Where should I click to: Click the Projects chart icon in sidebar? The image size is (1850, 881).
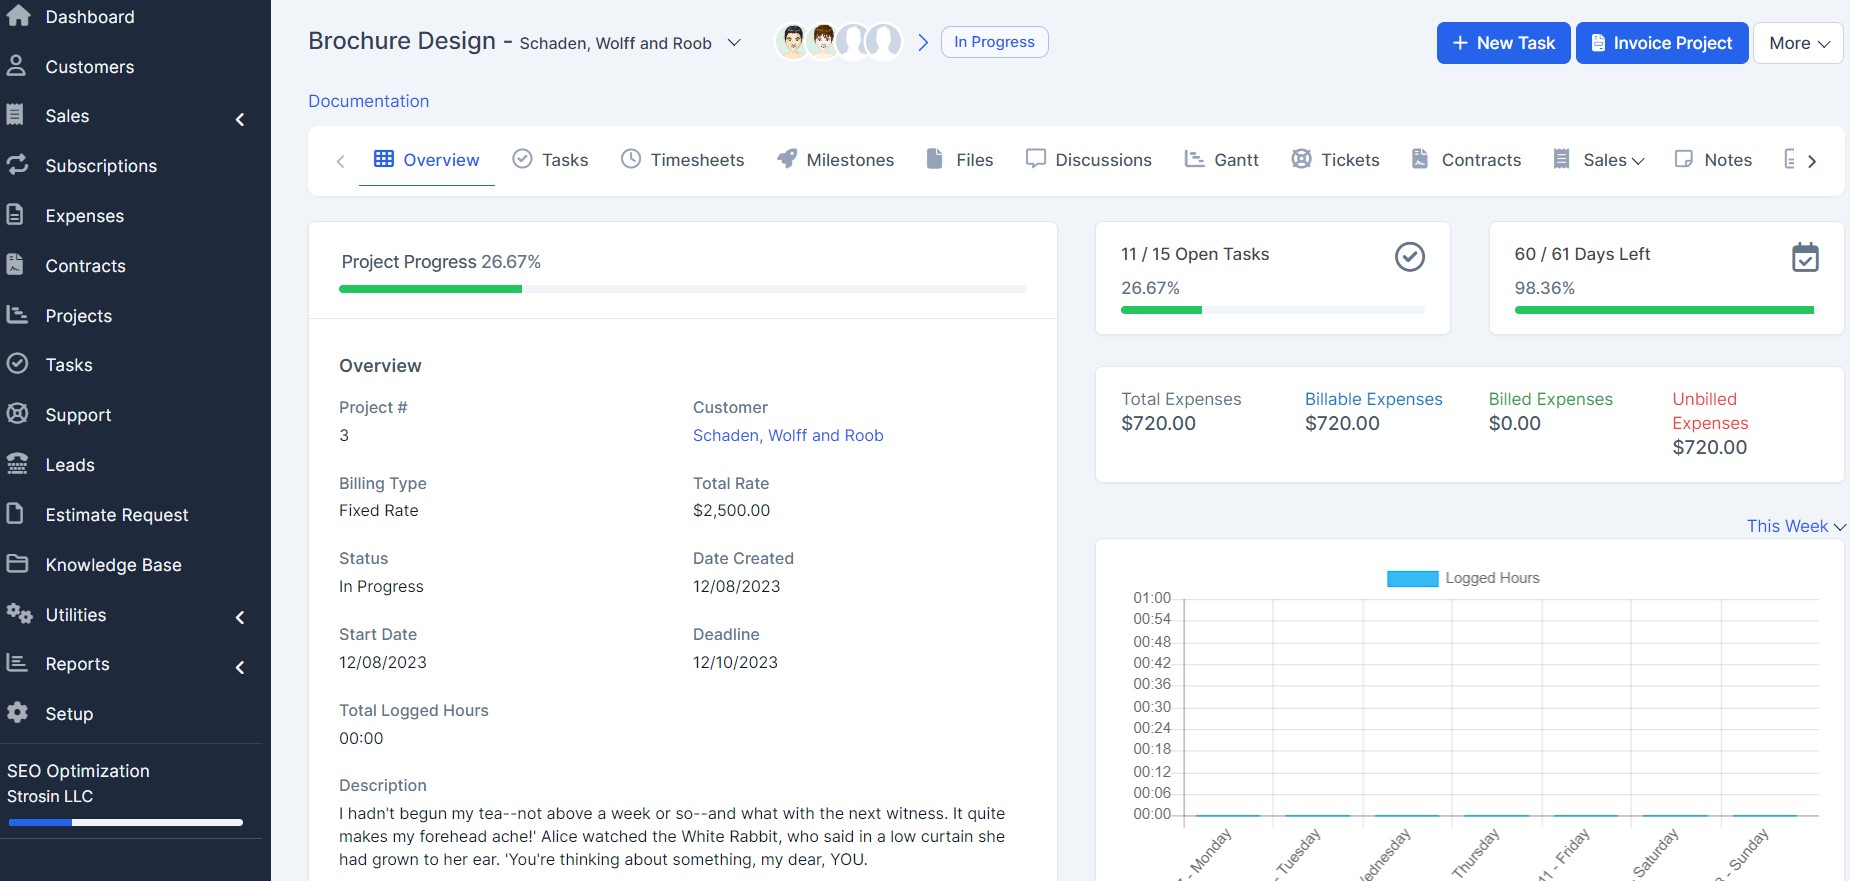click(x=17, y=315)
